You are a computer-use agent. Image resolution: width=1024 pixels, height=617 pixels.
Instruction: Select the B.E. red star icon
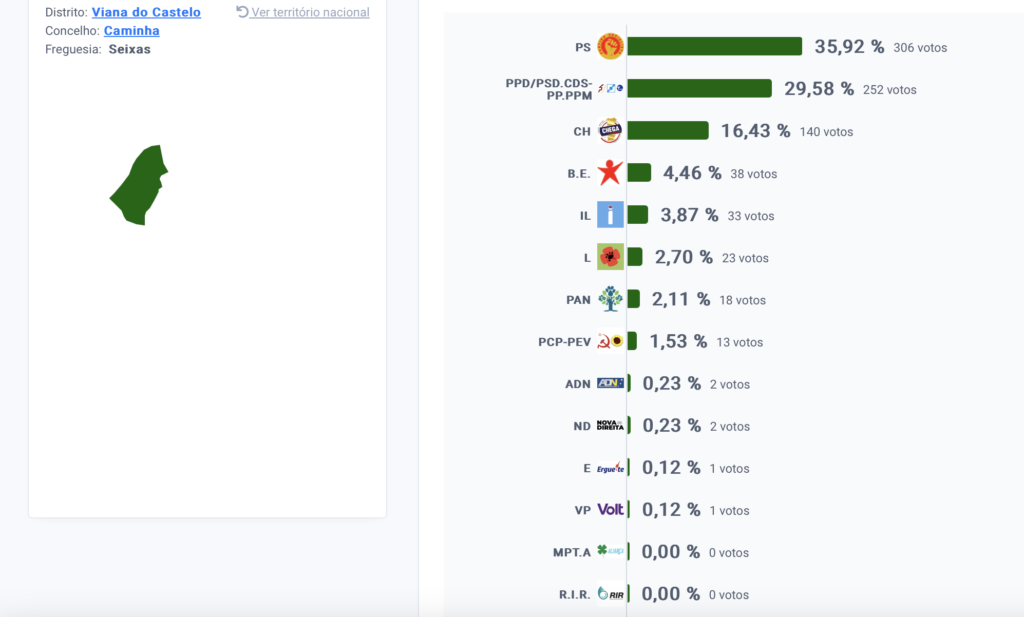pos(611,172)
